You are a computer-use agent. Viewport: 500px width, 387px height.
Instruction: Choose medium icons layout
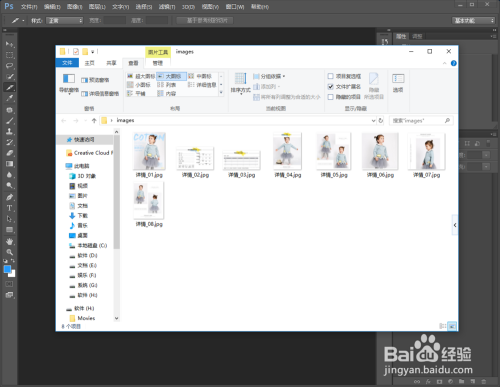[x=200, y=76]
